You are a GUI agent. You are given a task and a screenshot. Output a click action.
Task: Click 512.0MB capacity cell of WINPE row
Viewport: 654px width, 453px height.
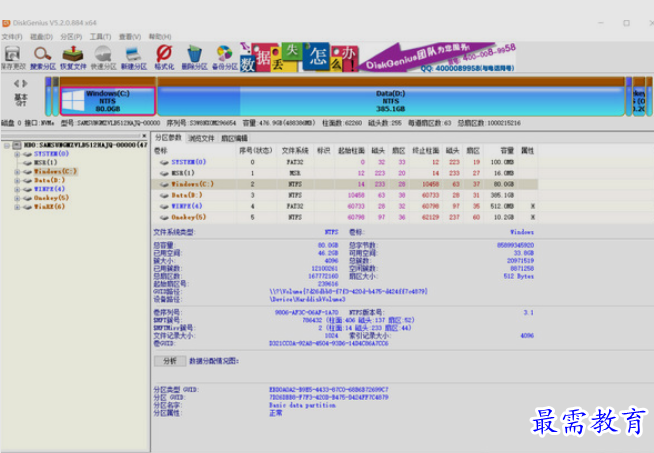click(x=502, y=206)
